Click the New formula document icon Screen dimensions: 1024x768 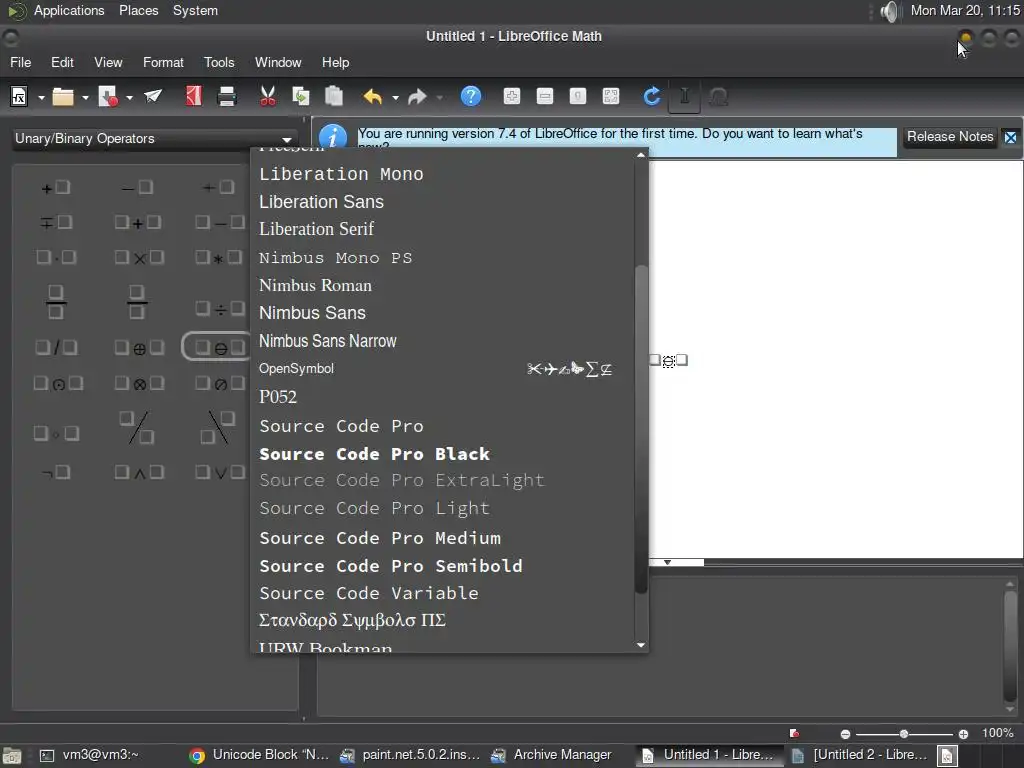point(19,97)
